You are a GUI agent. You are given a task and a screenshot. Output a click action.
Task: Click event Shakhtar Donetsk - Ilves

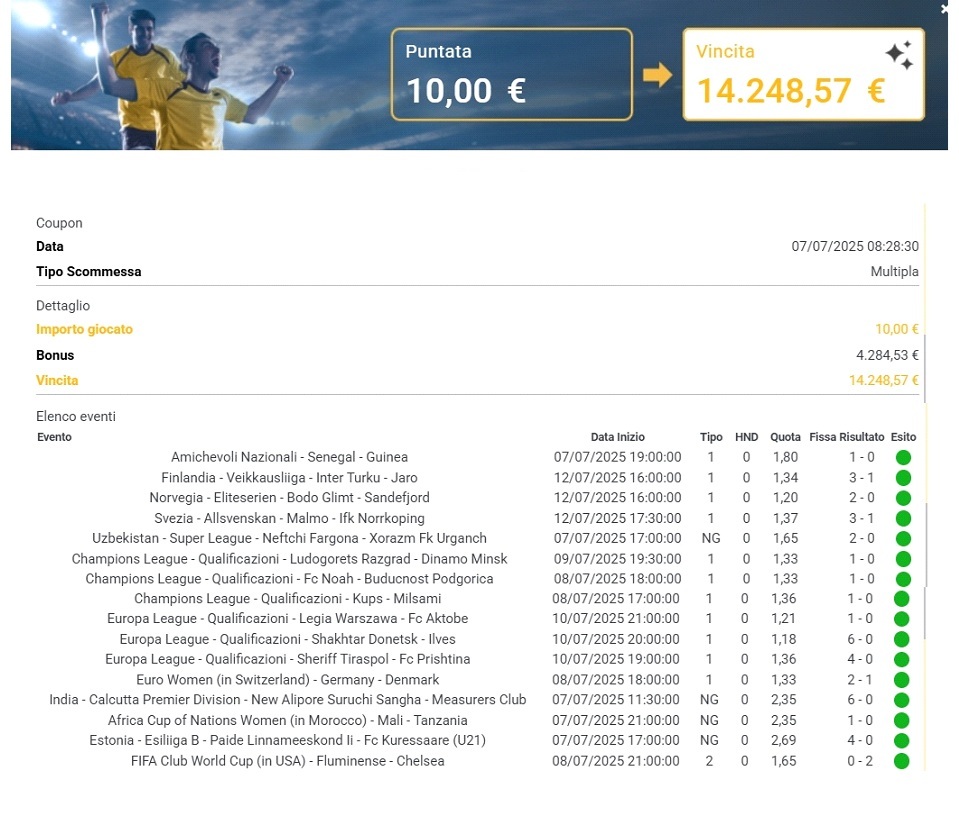[x=287, y=640]
